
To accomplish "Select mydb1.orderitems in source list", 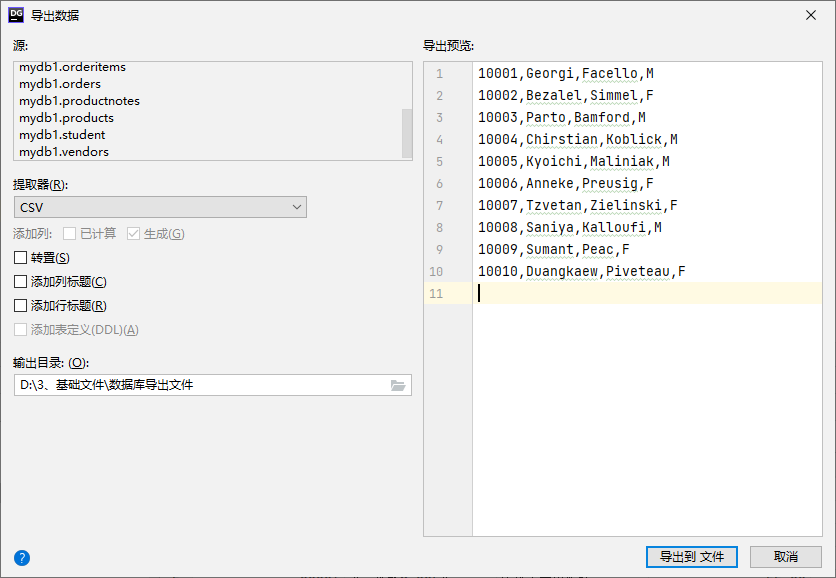I will (x=73, y=67).
